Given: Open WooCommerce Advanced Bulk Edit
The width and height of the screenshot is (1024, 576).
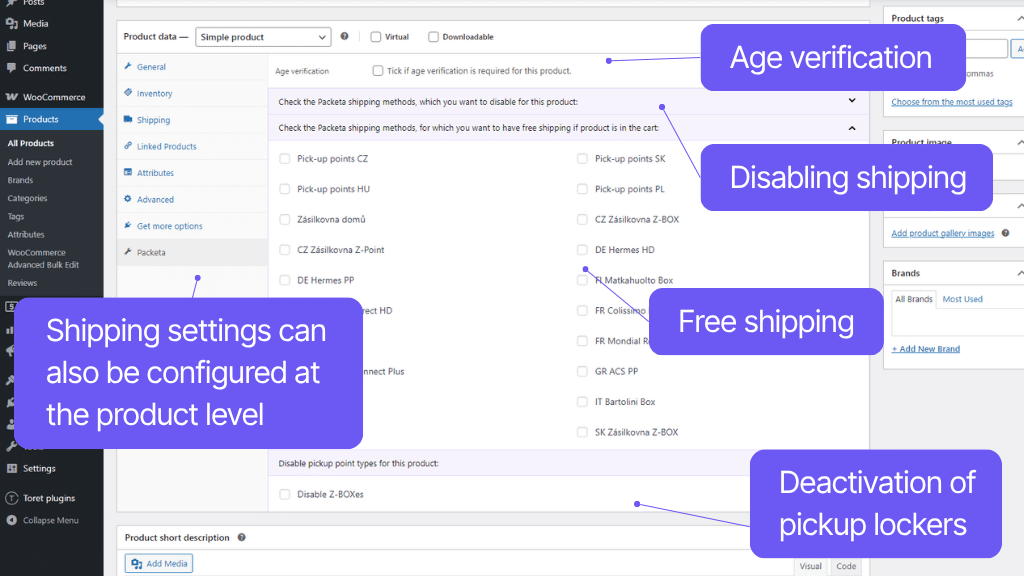Looking at the screenshot, I should (43, 259).
